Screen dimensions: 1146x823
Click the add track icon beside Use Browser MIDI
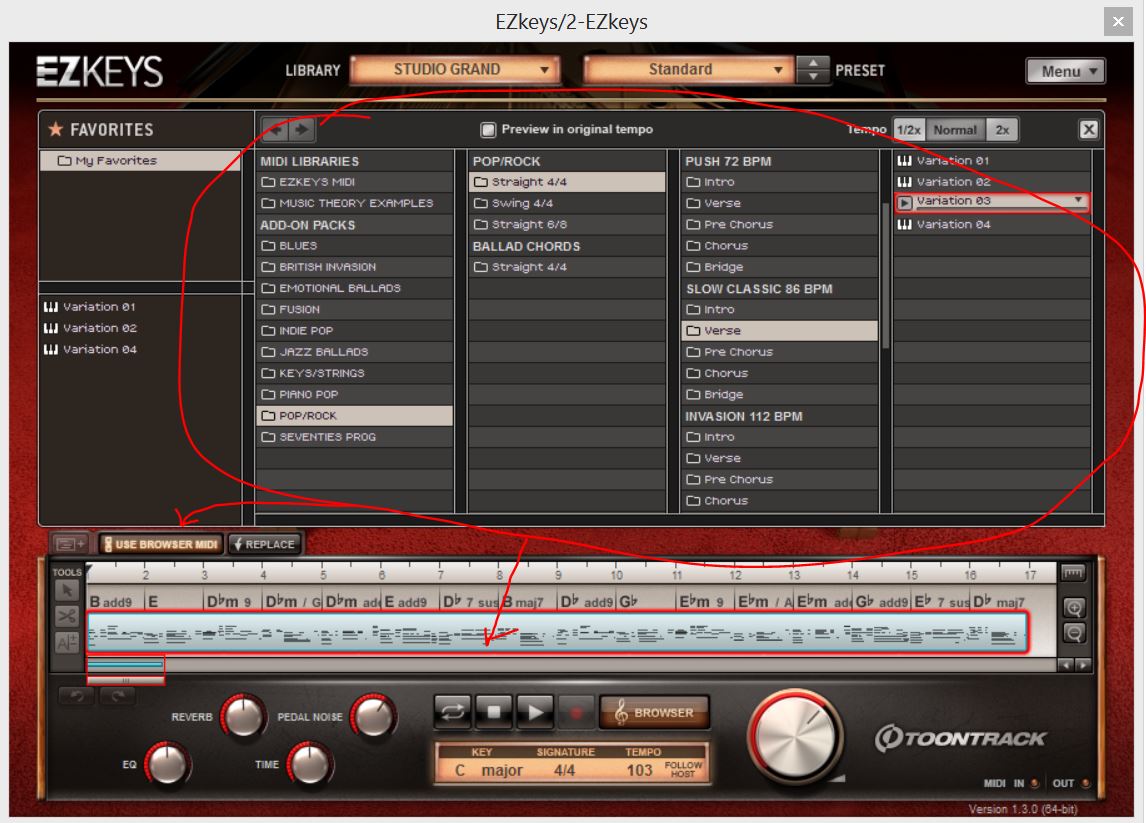click(71, 544)
